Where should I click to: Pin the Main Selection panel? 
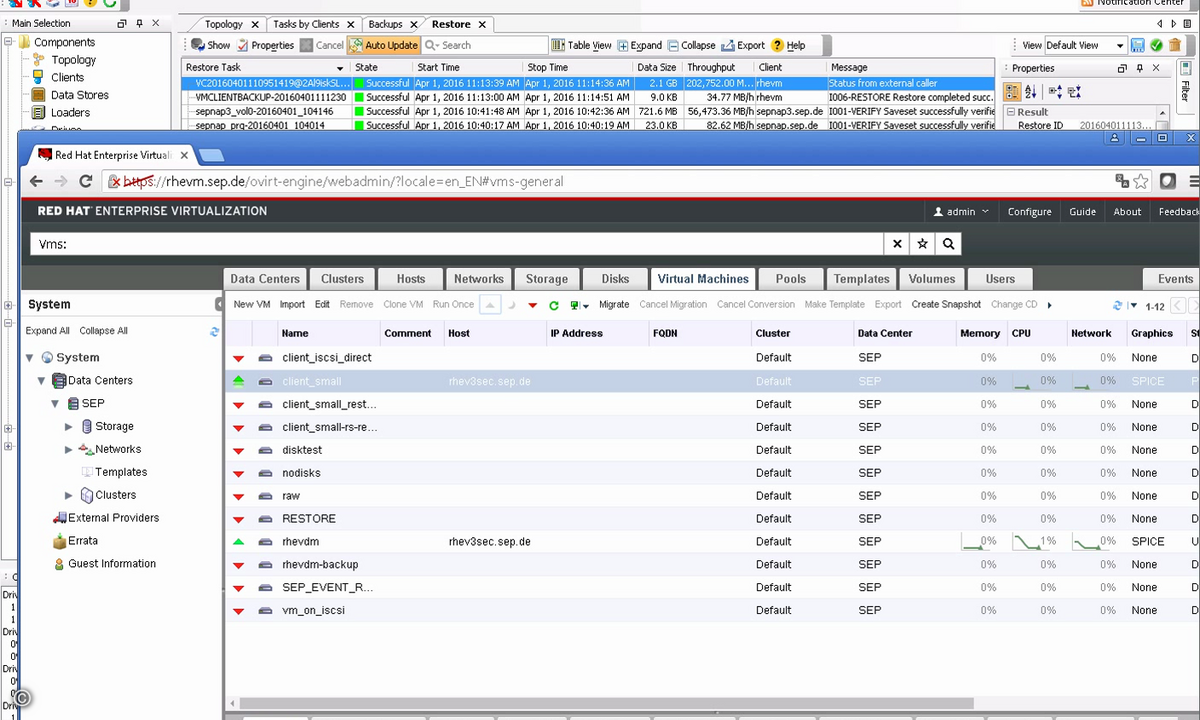click(139, 22)
